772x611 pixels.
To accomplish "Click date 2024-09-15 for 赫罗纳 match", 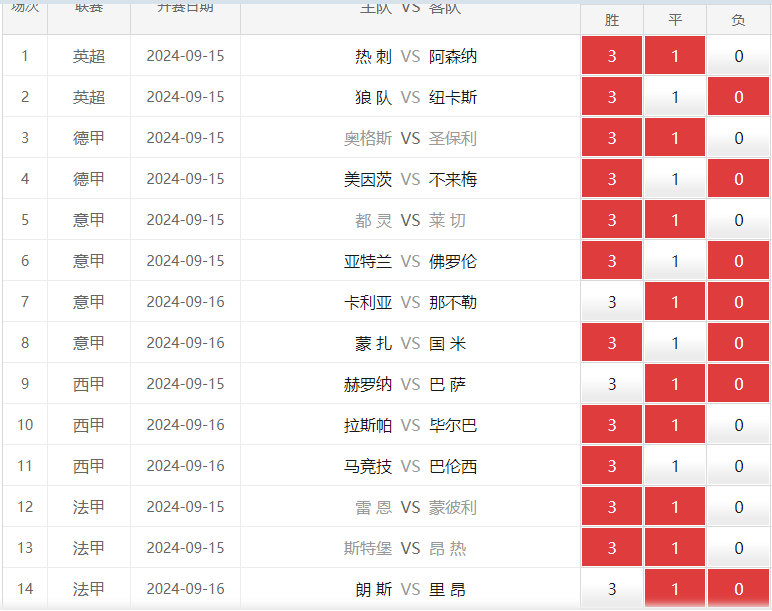I will (185, 384).
